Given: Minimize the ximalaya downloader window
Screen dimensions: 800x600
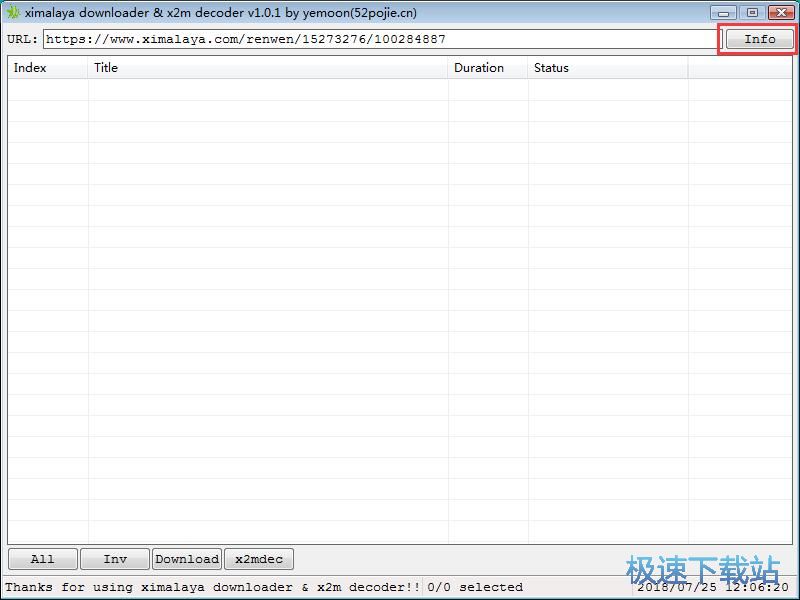Looking at the screenshot, I should point(723,12).
